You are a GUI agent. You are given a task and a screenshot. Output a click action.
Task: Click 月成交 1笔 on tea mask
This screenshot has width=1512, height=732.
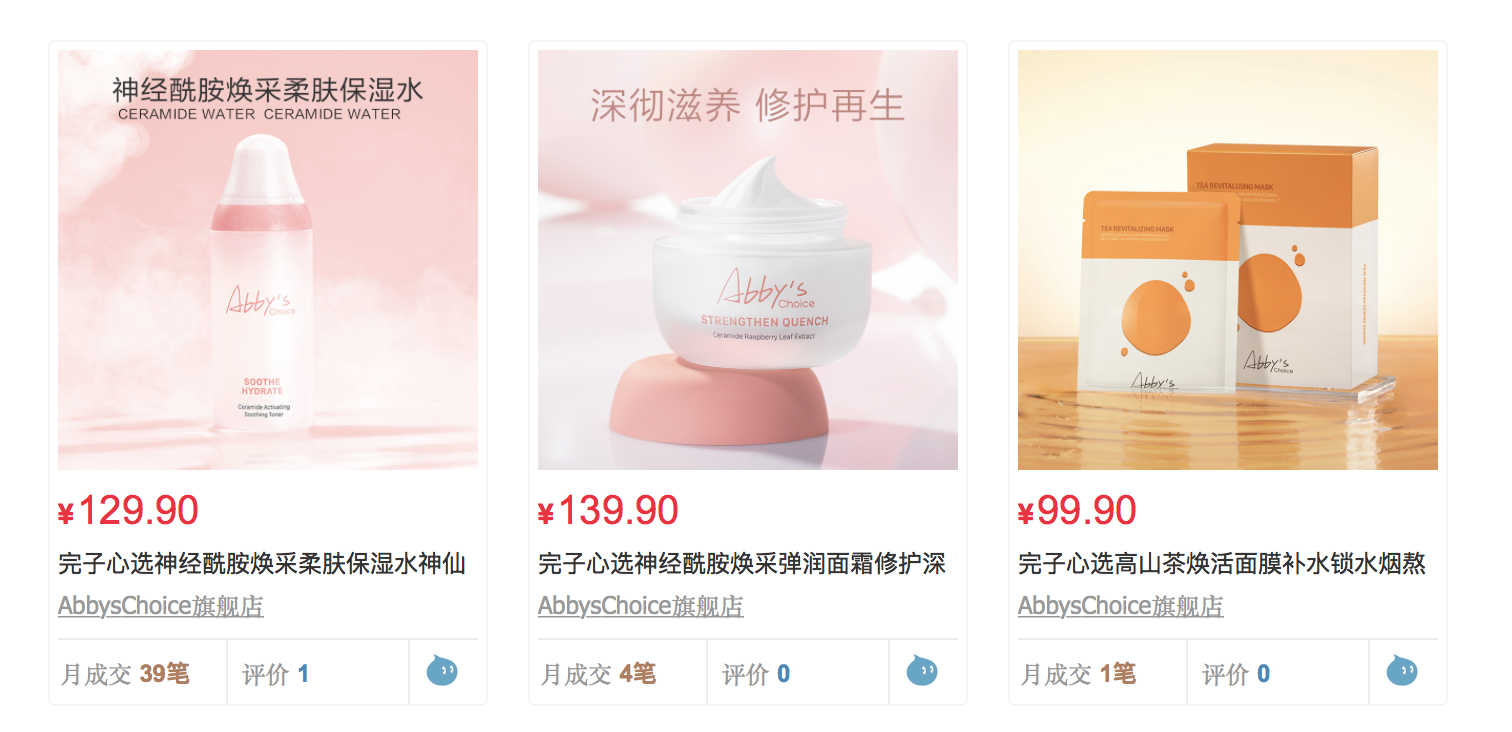(1078, 674)
